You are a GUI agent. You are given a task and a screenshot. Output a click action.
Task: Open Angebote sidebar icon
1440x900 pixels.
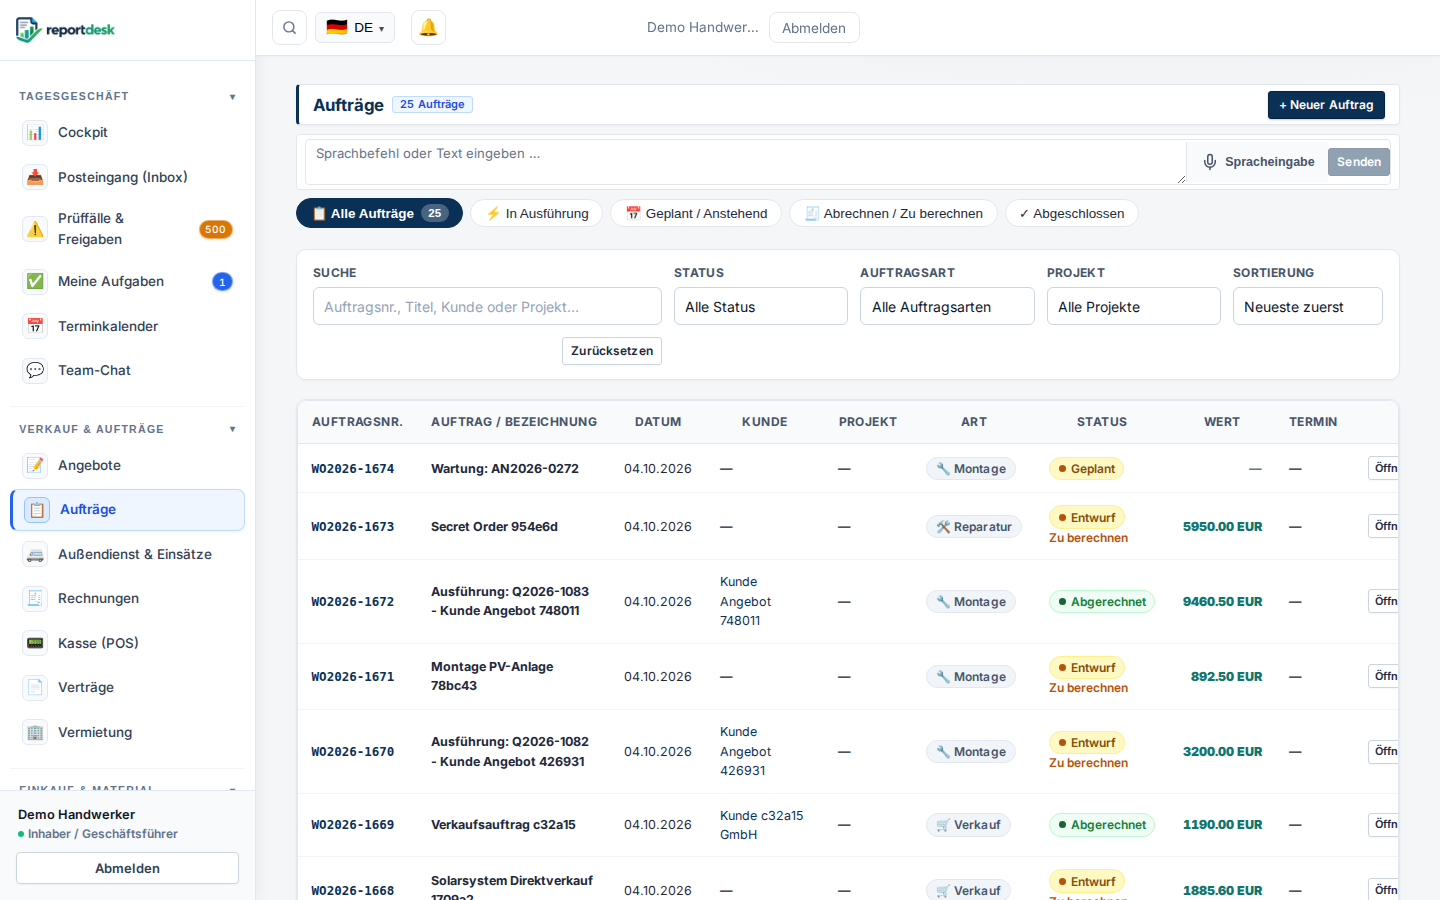coord(35,465)
